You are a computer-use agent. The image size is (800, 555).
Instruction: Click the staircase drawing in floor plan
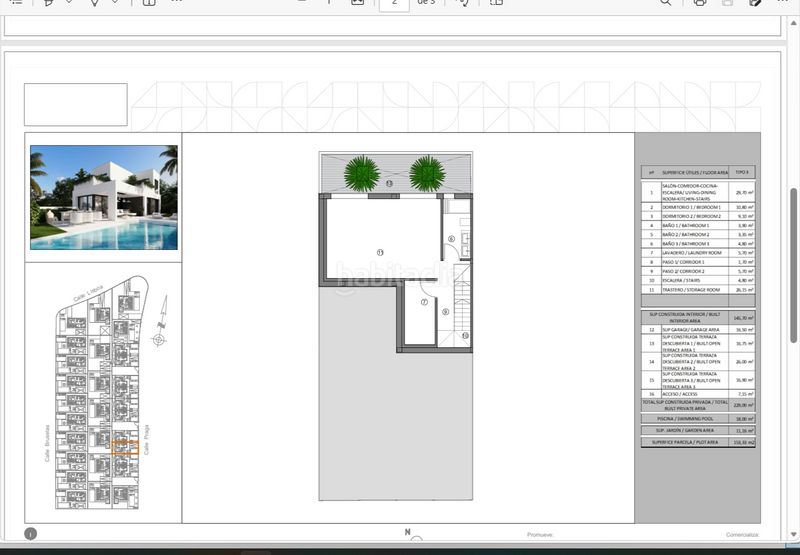[x=462, y=306]
